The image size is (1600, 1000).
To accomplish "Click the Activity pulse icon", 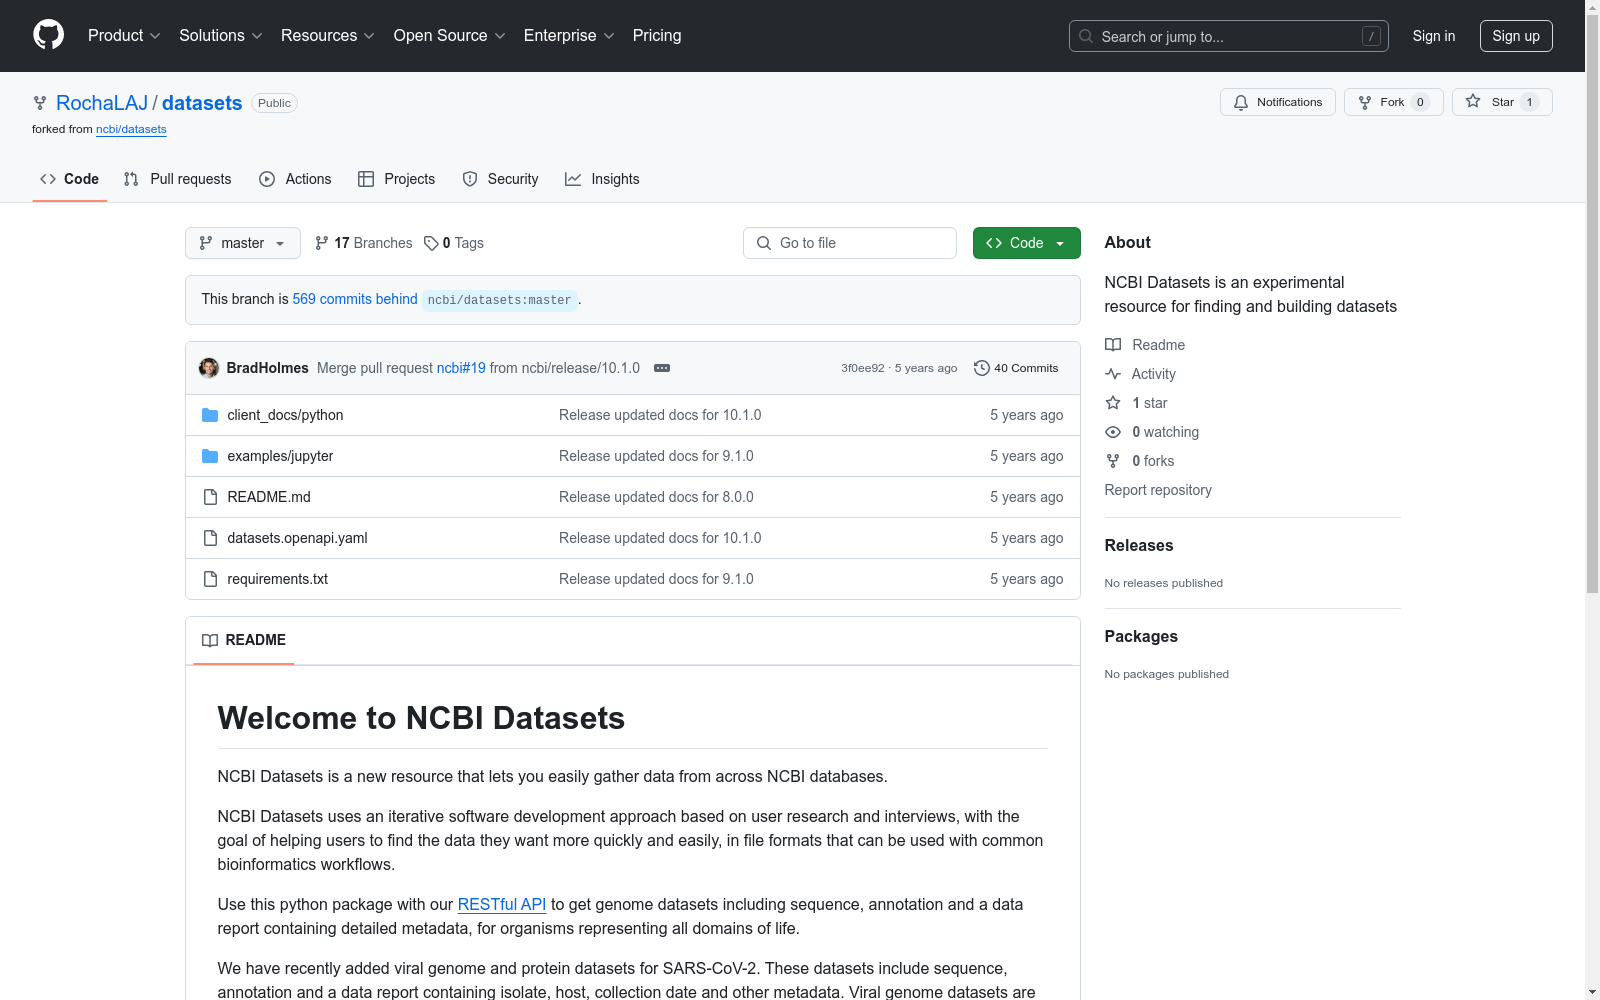I will (1113, 374).
